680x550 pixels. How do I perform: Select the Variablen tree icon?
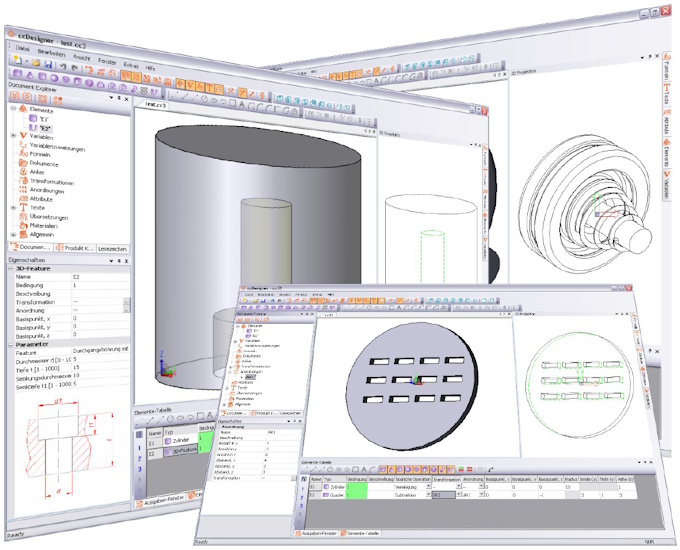23,139
